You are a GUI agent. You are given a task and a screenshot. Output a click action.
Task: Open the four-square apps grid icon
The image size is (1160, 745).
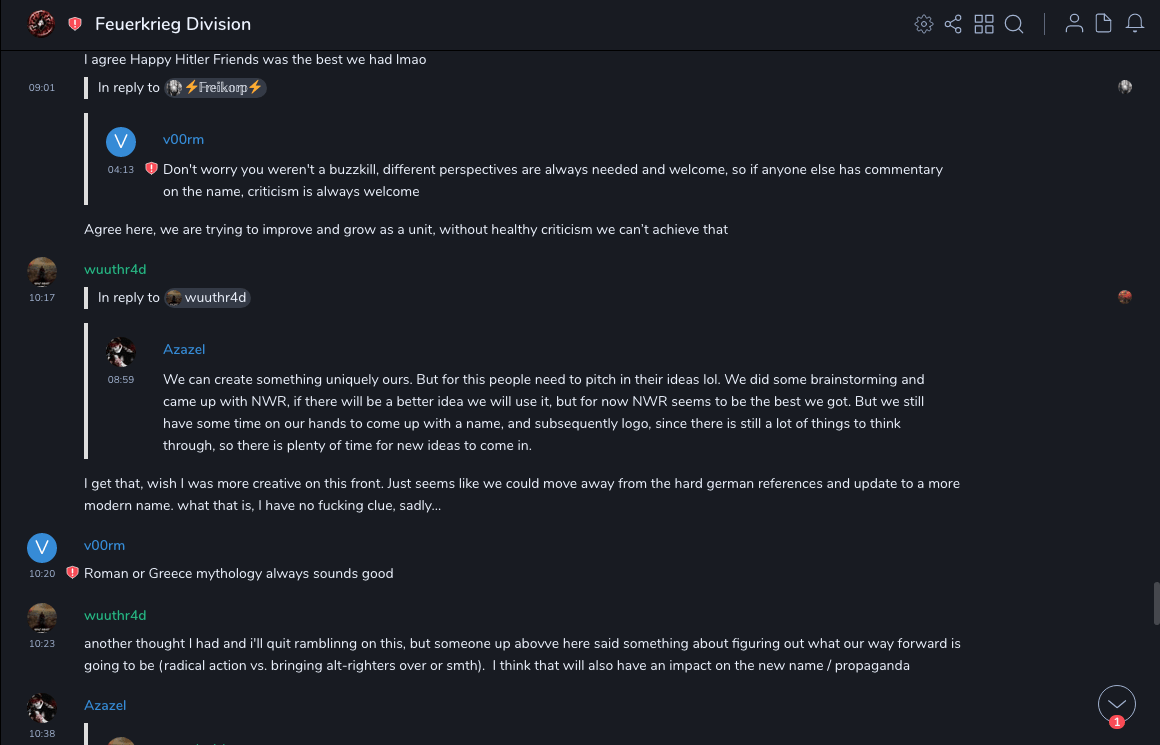[984, 24]
